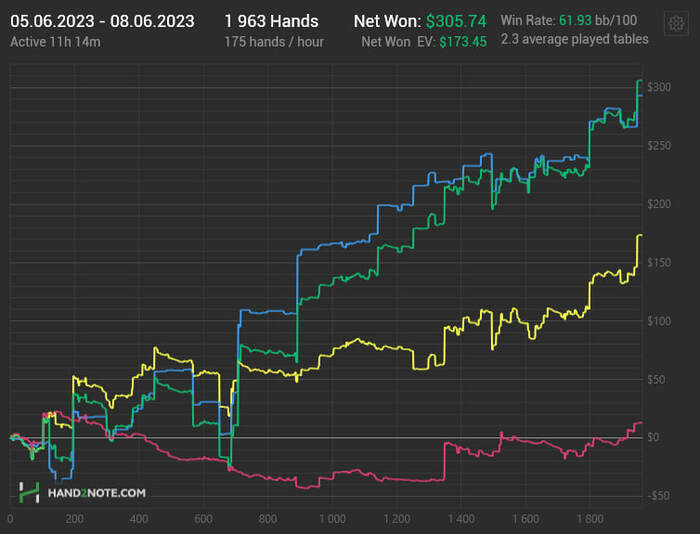Click the 600 hands x-axis label
The image size is (700, 534).
(x=203, y=519)
